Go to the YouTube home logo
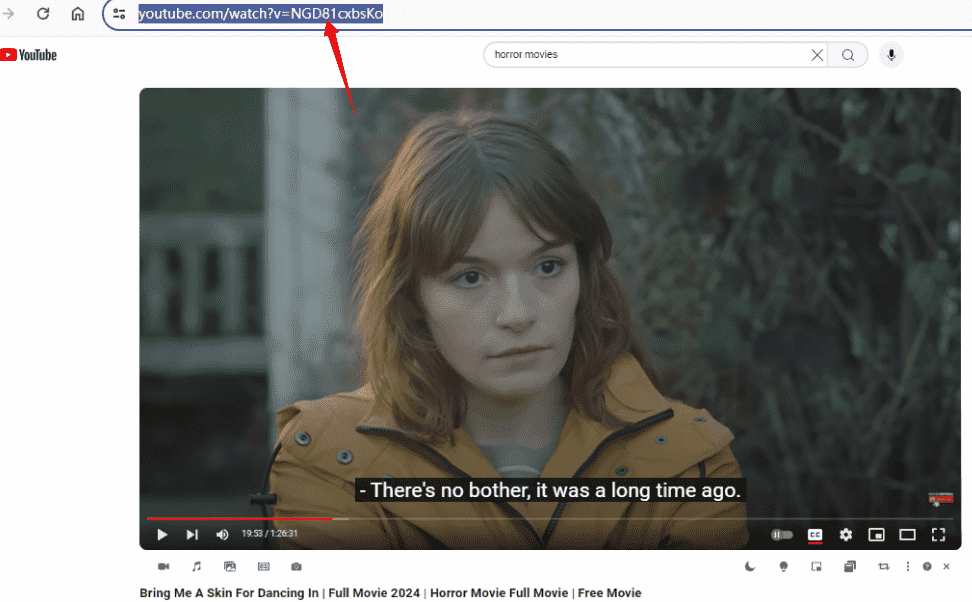 coord(29,55)
